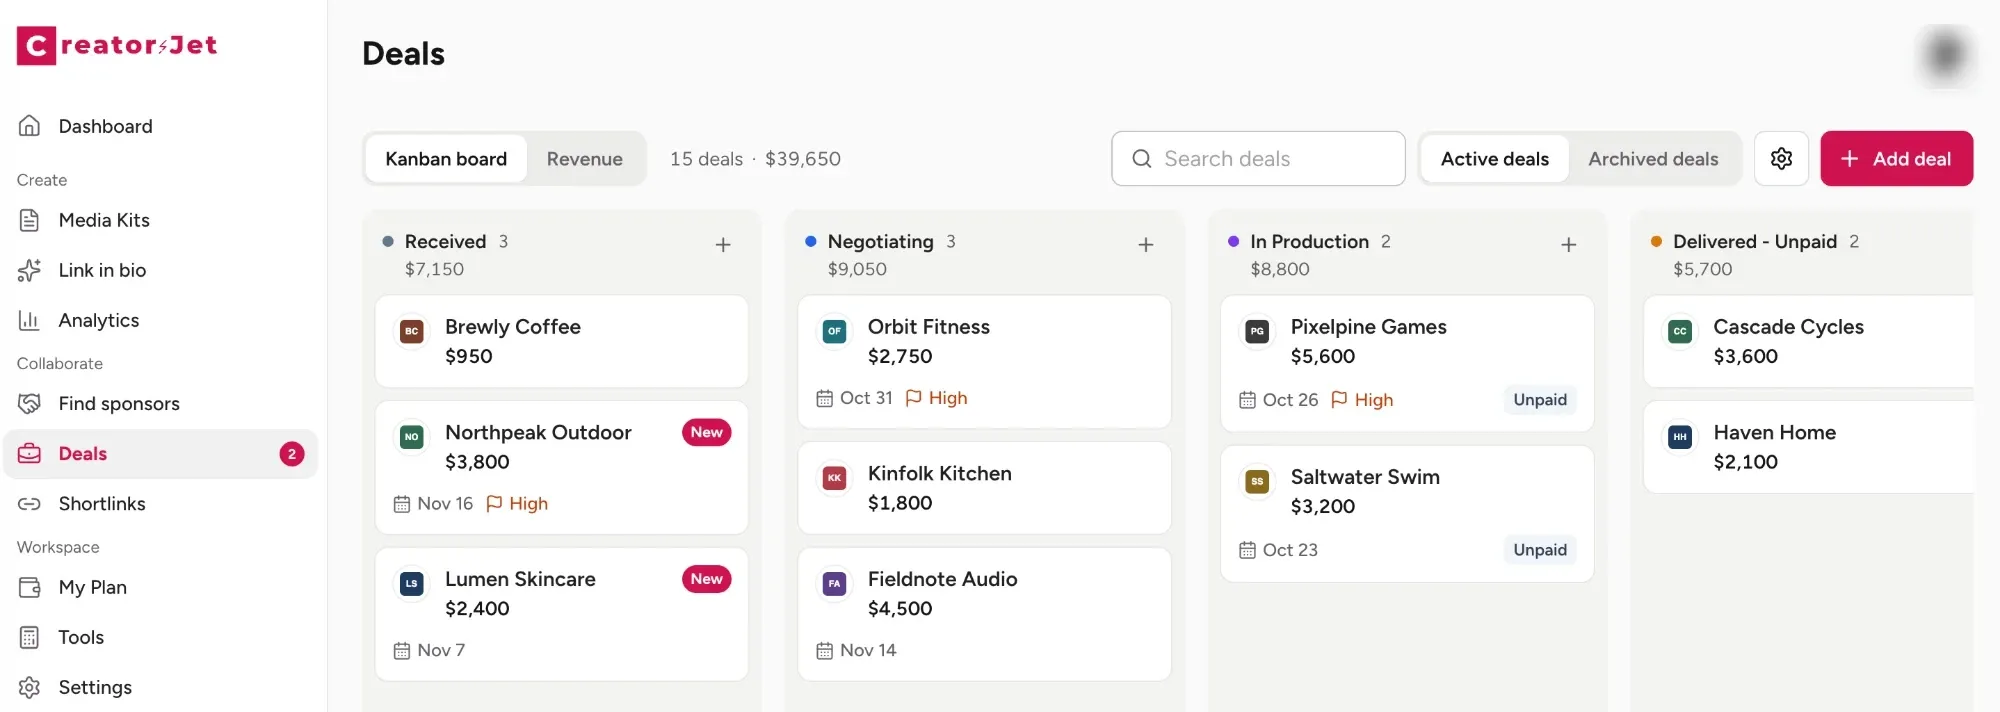The image size is (2000, 712).
Task: Add a deal to In Production column
Action: [x=1569, y=245]
